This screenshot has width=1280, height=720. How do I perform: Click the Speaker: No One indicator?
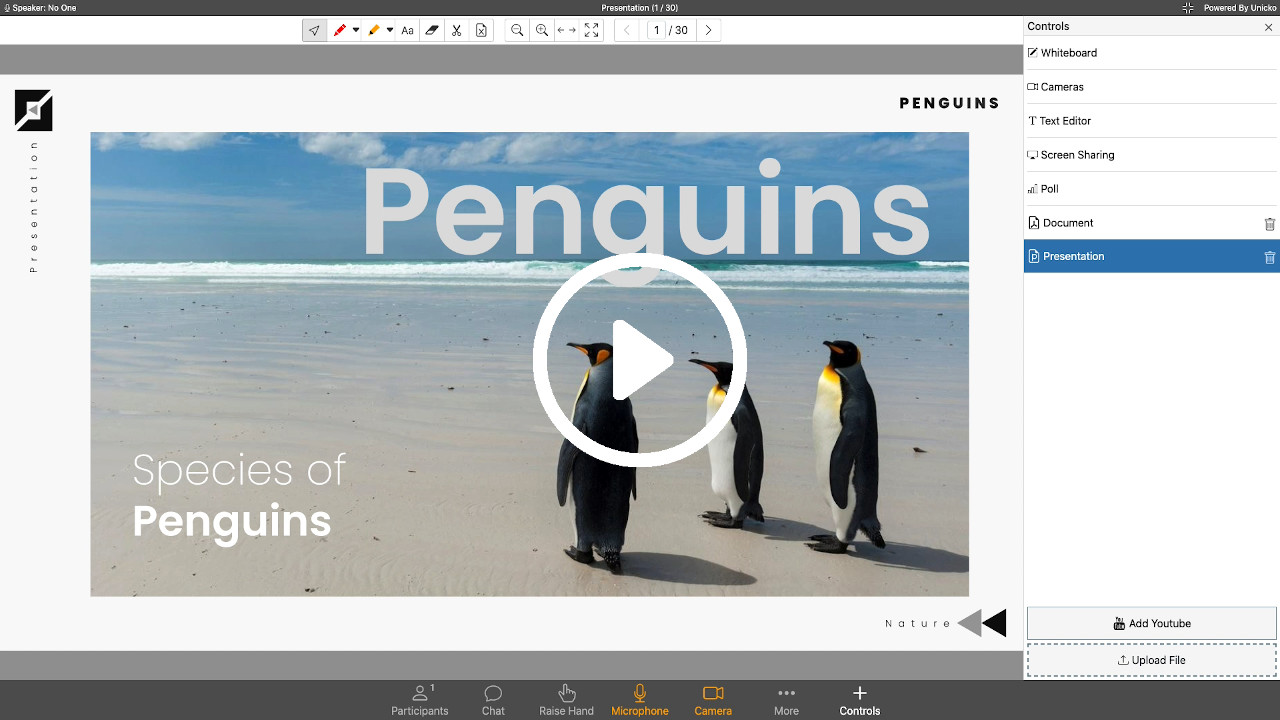tap(40, 8)
